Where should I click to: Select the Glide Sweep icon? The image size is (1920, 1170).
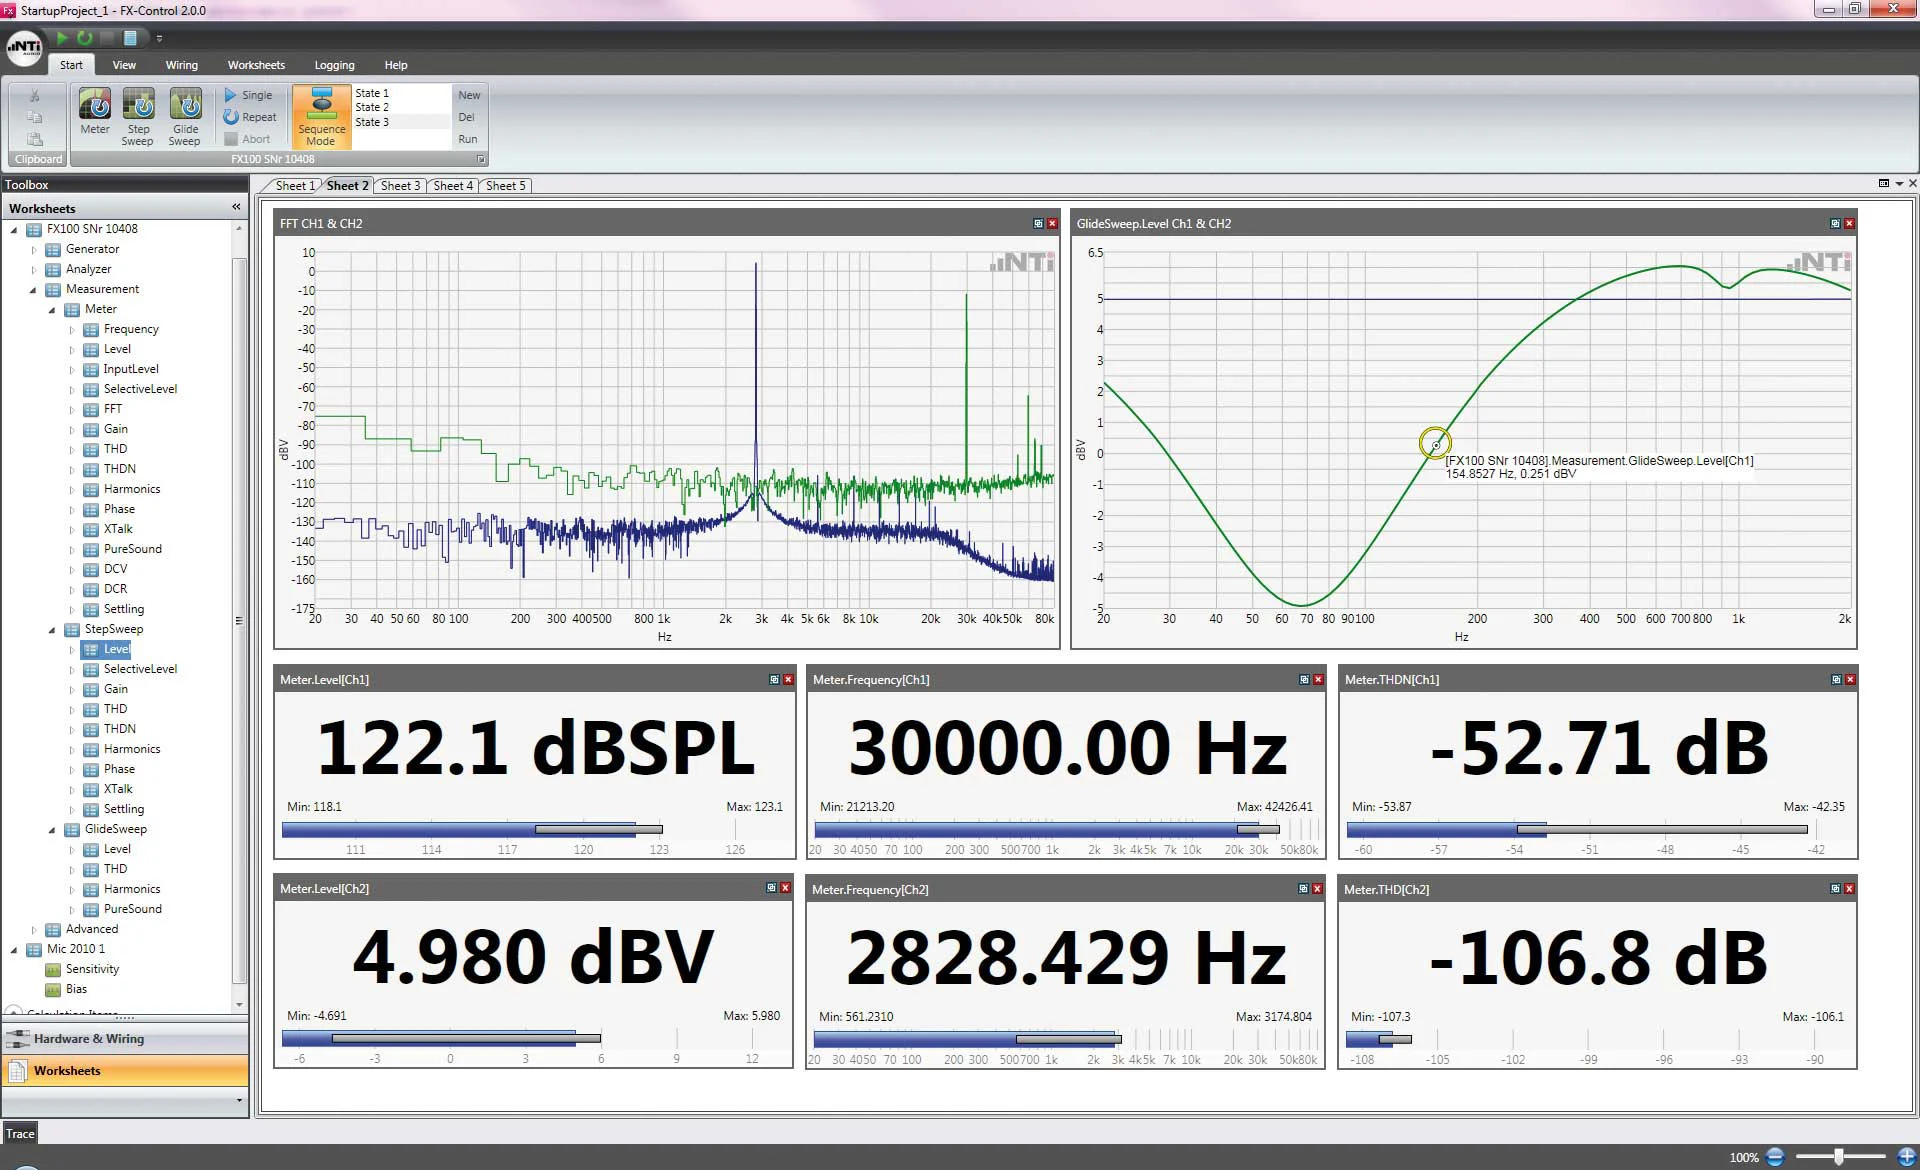tap(185, 112)
